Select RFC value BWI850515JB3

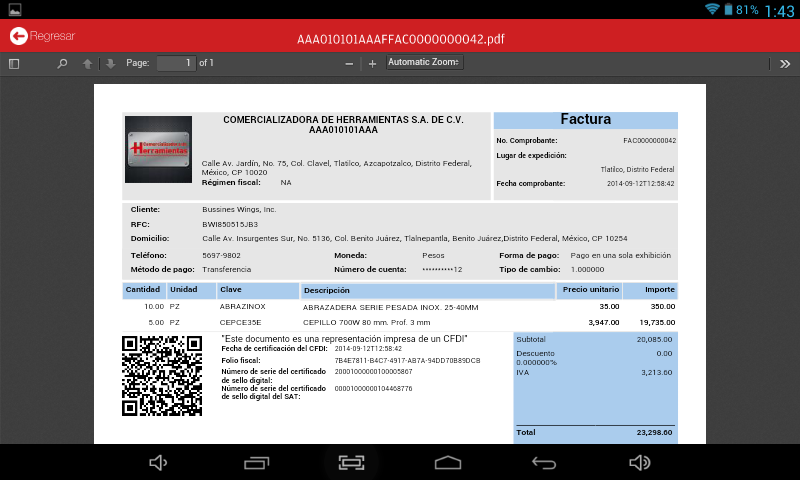click(x=230, y=224)
